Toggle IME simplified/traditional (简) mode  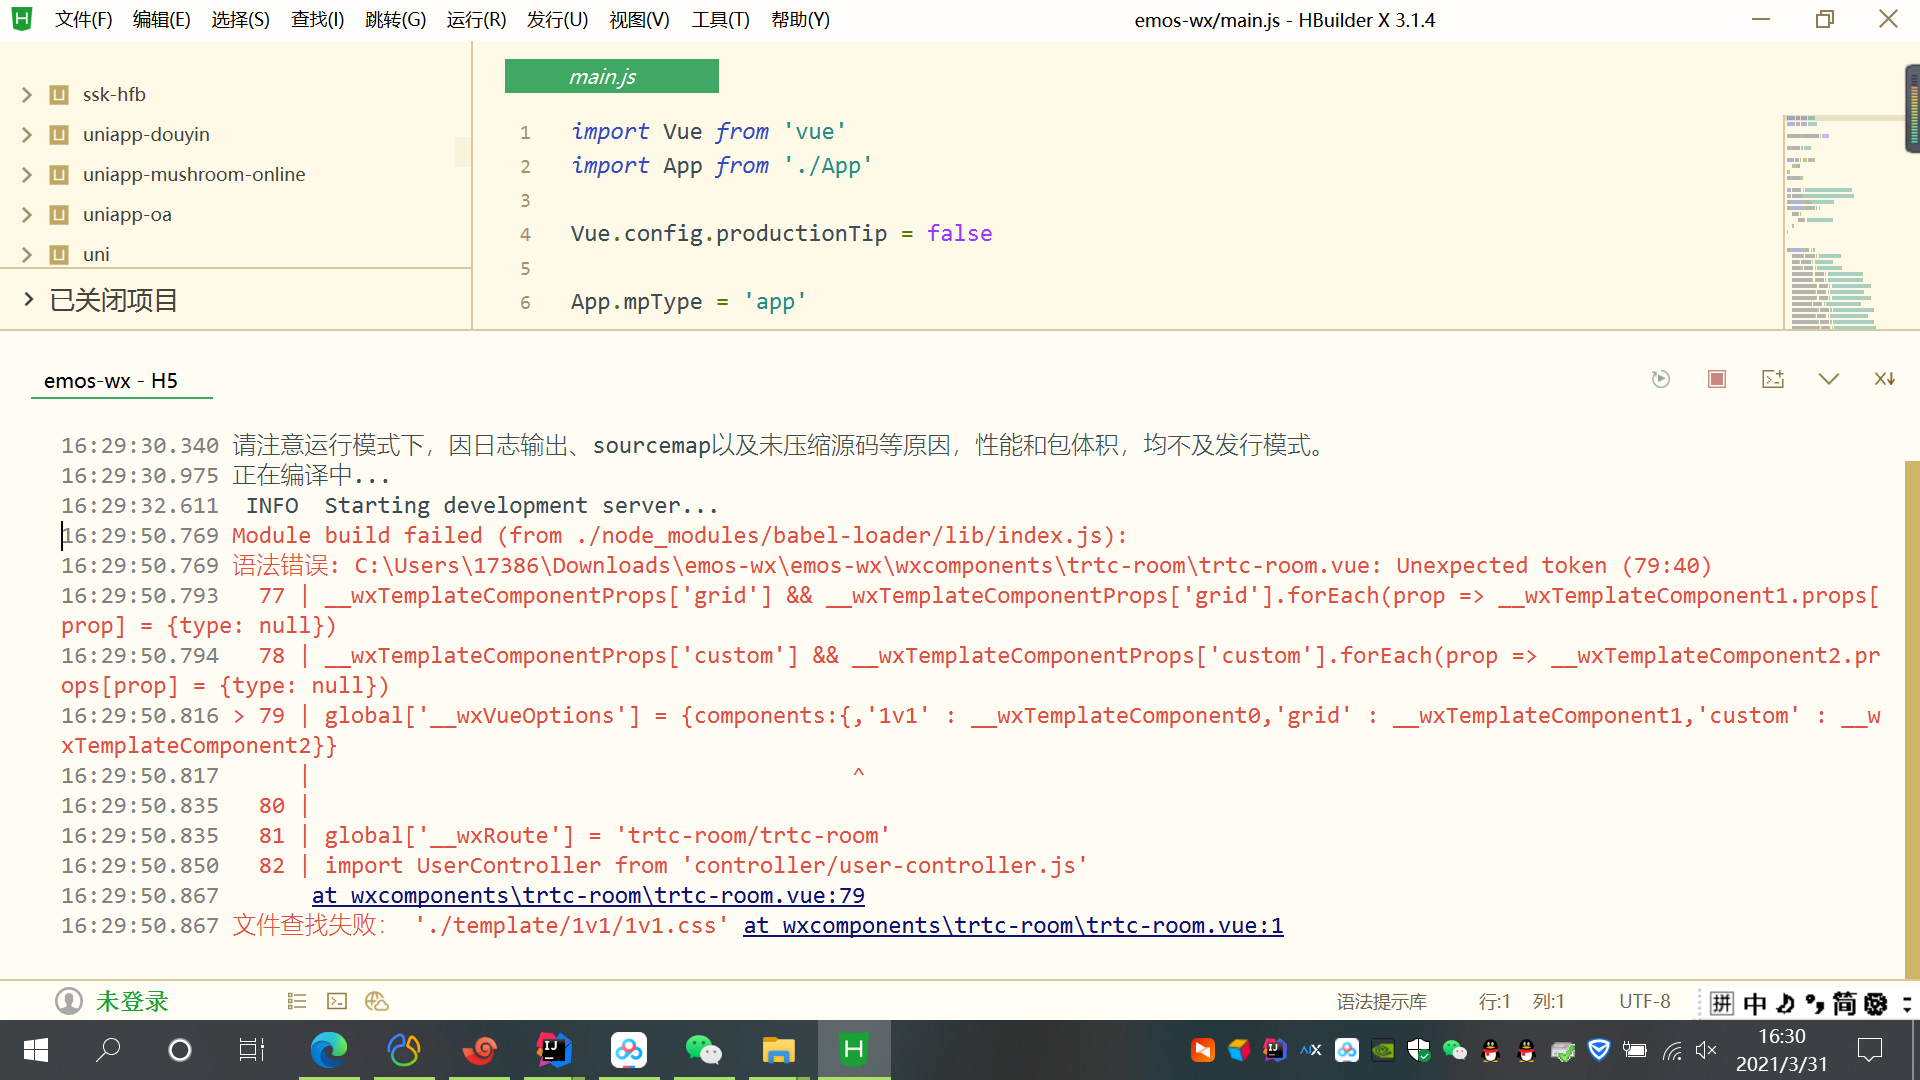(1845, 1003)
